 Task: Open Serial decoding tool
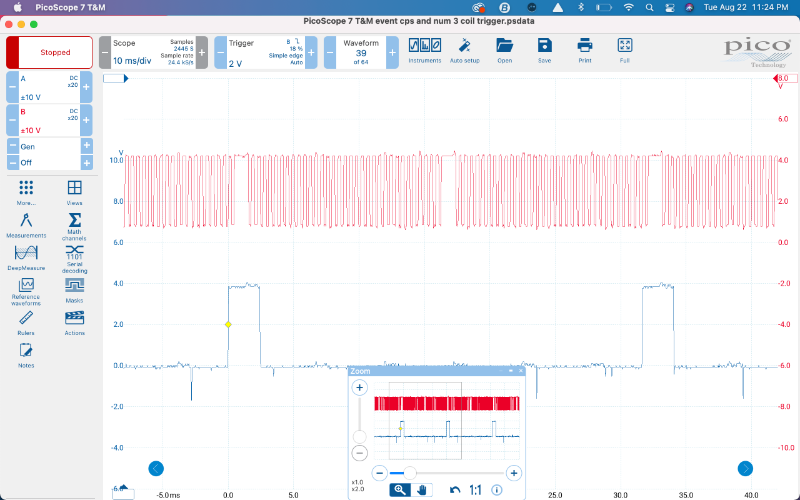click(74, 257)
